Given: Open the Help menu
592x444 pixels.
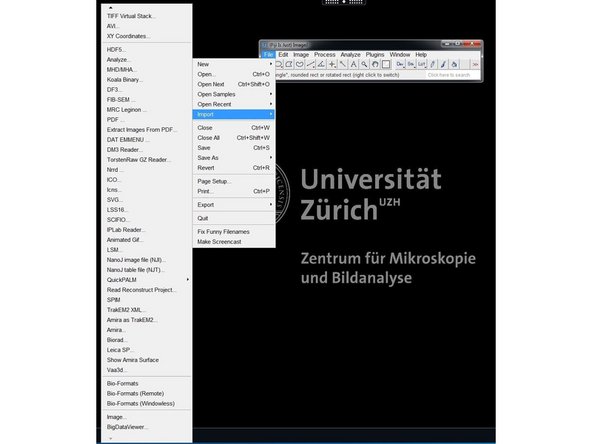Looking at the screenshot, I should [x=421, y=55].
